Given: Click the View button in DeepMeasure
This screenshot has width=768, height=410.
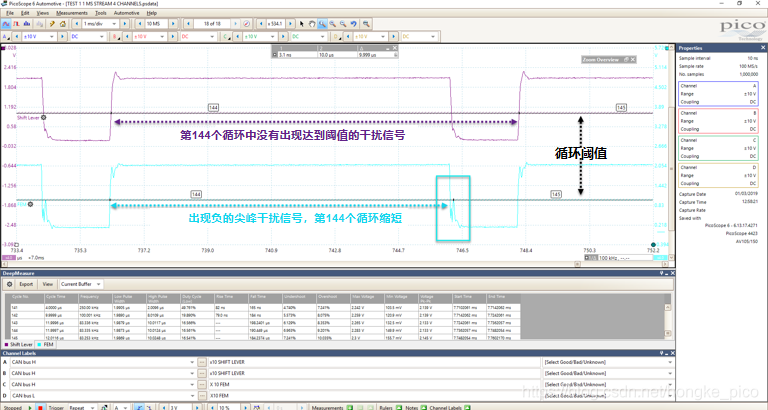Looking at the screenshot, I should pos(48,284).
